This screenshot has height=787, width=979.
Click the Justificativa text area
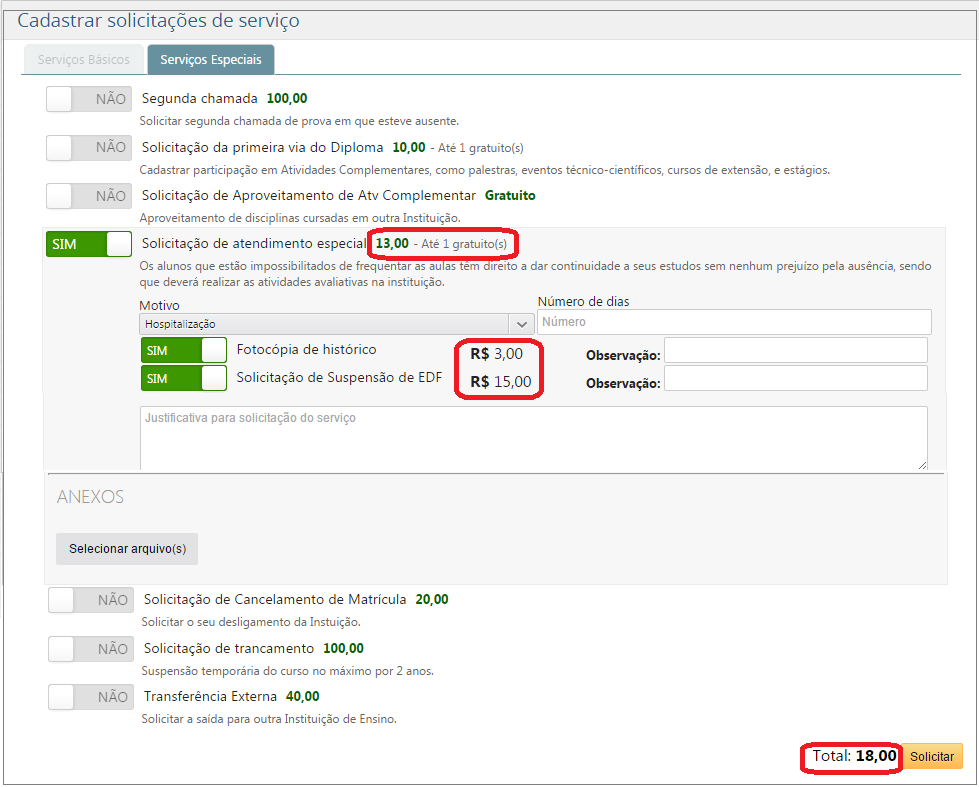click(x=533, y=437)
